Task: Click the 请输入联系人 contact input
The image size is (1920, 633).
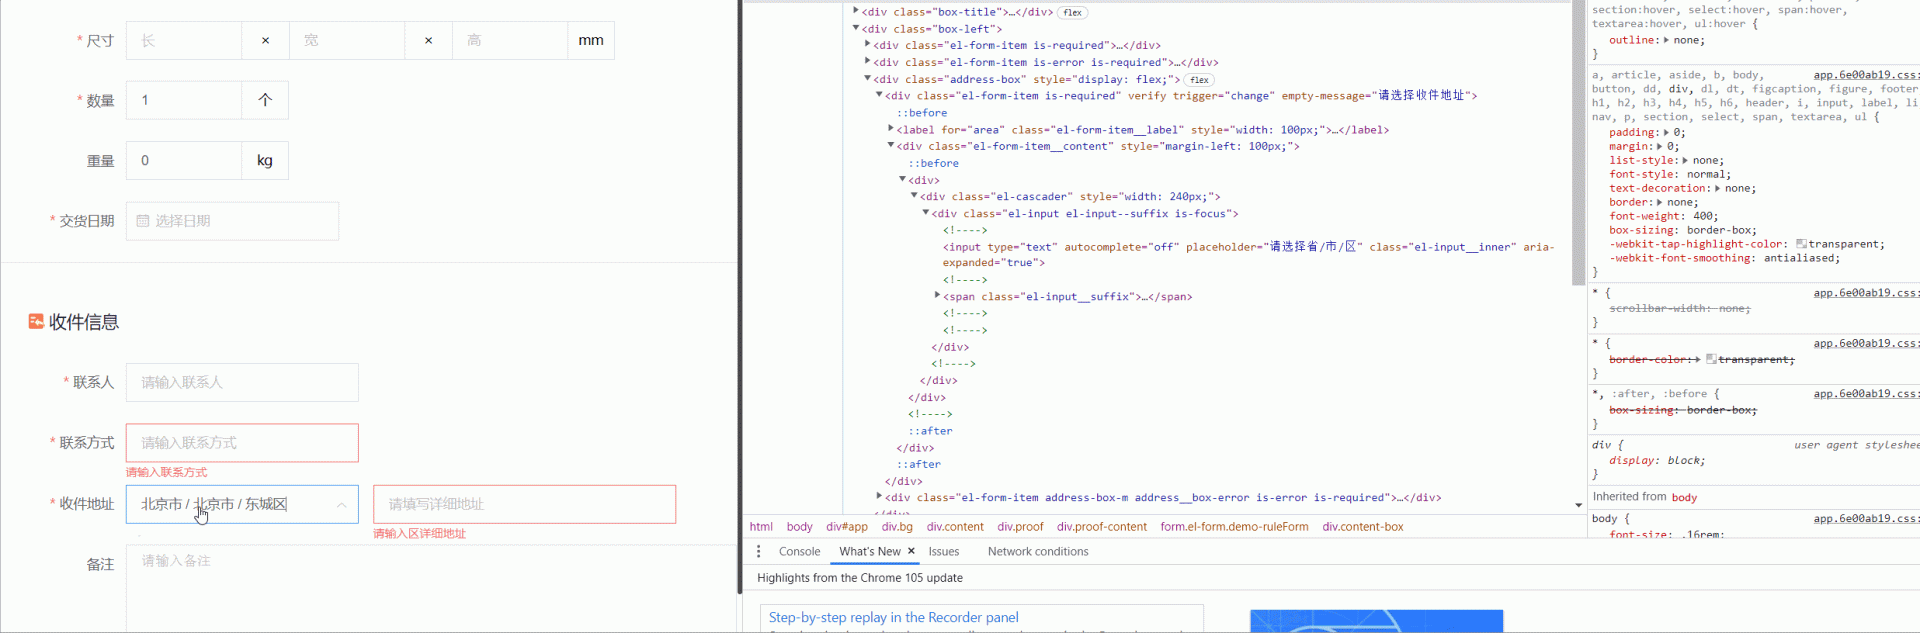Action: [242, 382]
